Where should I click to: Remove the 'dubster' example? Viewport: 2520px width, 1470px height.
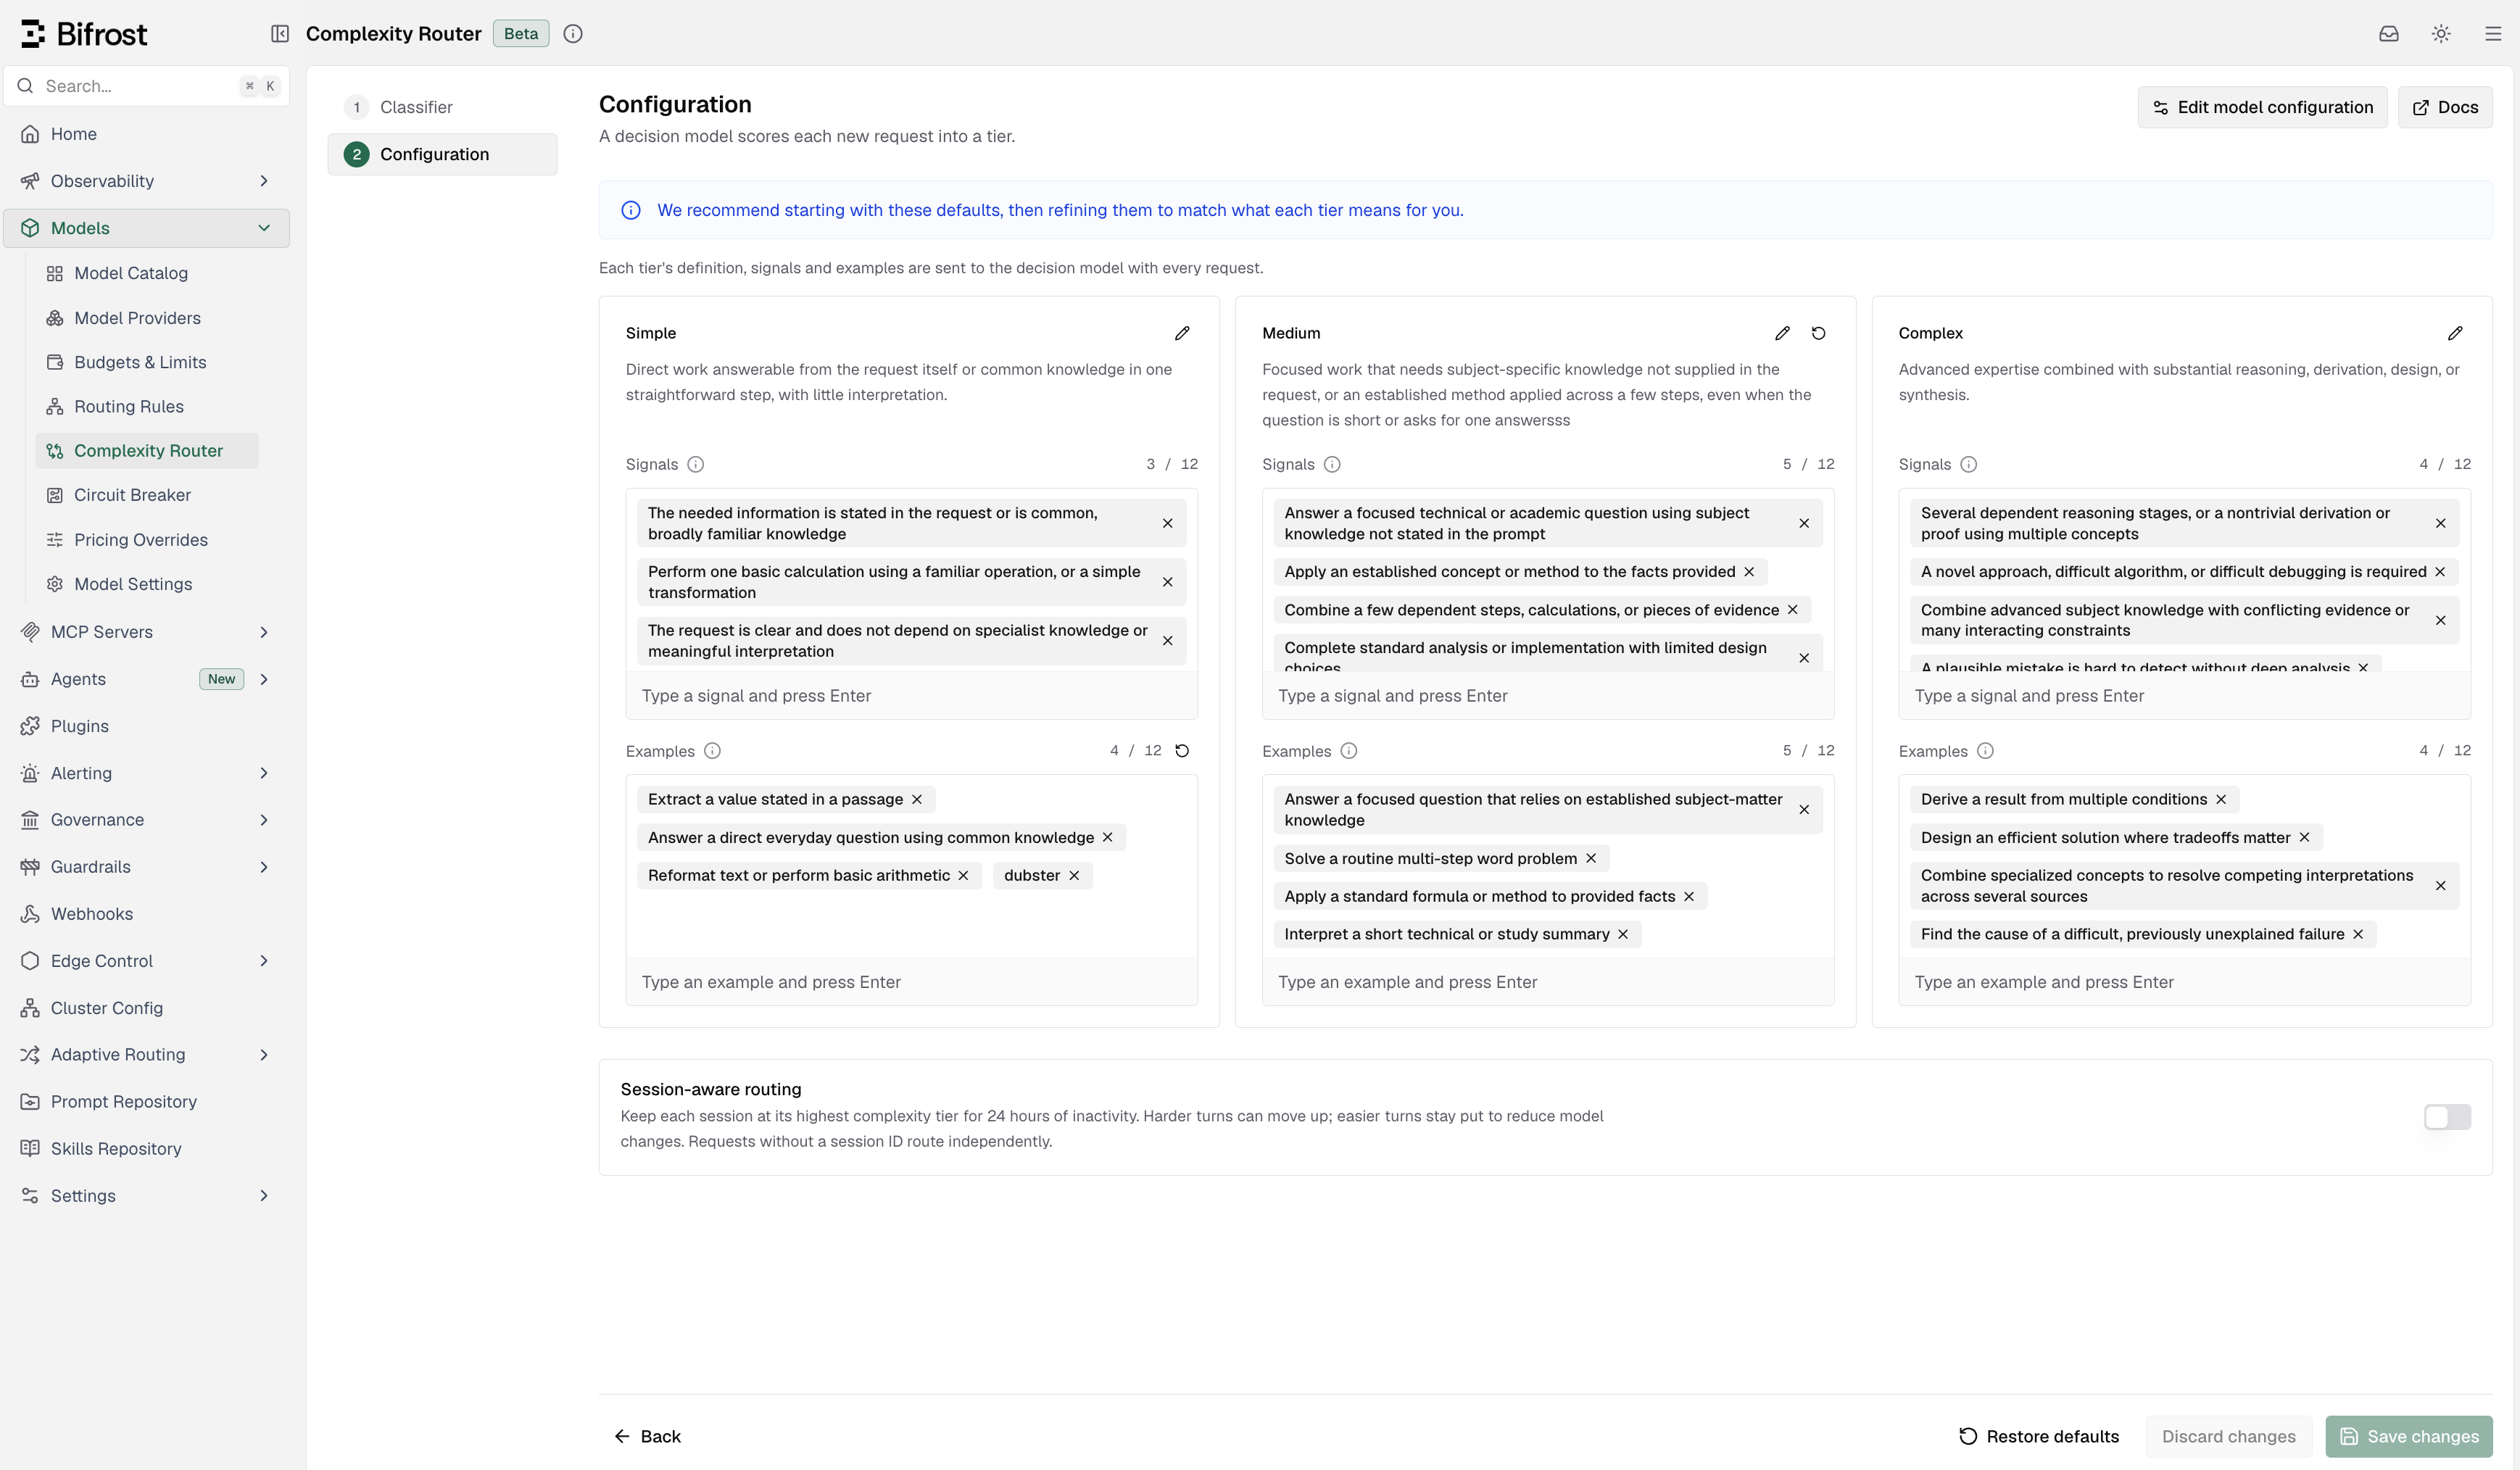pyautogui.click(x=1074, y=875)
